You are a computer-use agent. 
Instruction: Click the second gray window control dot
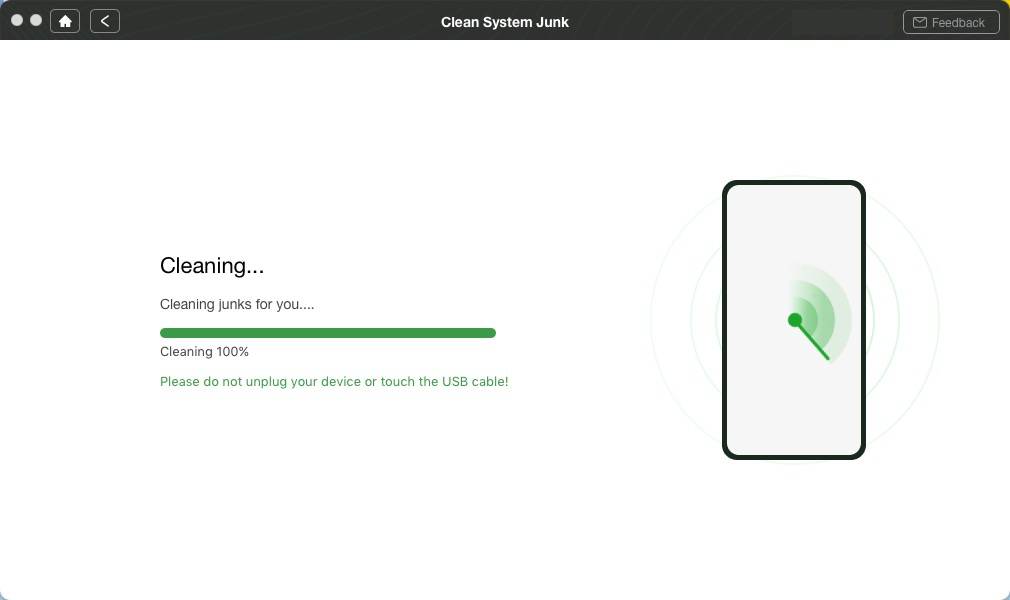(x=36, y=20)
